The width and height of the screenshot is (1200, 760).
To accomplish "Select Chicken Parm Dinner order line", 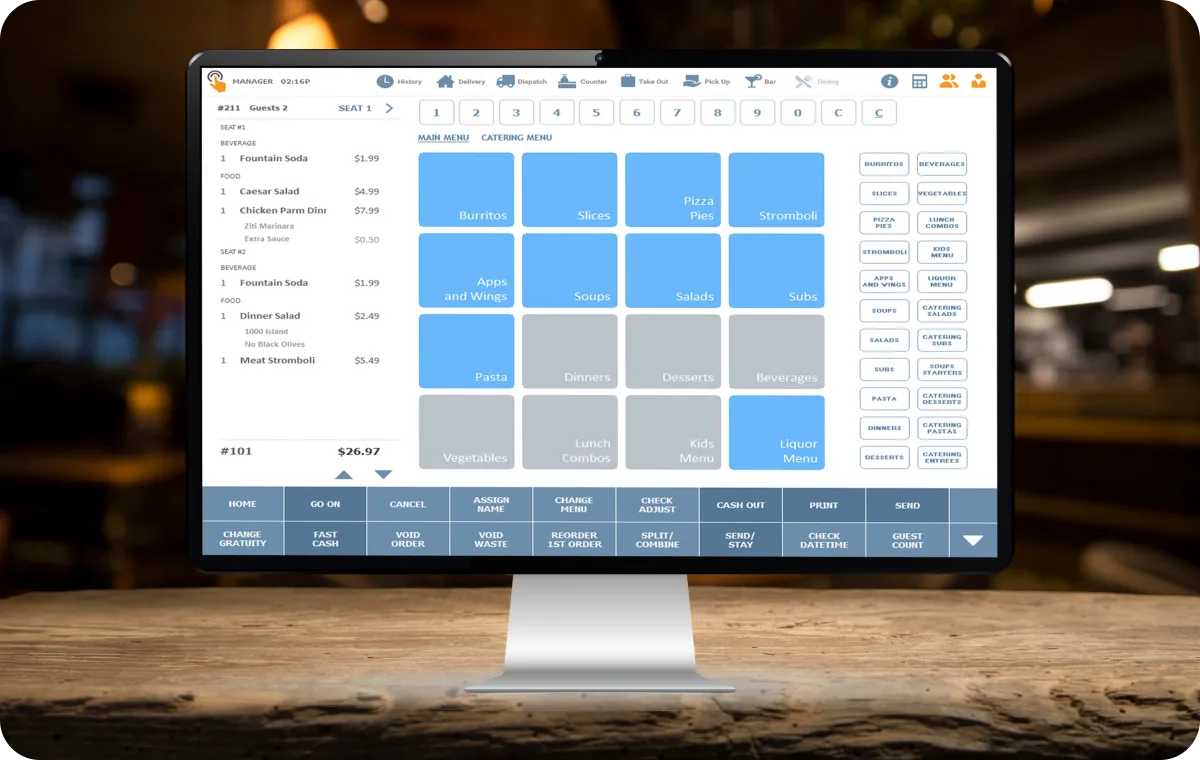I will [x=283, y=211].
